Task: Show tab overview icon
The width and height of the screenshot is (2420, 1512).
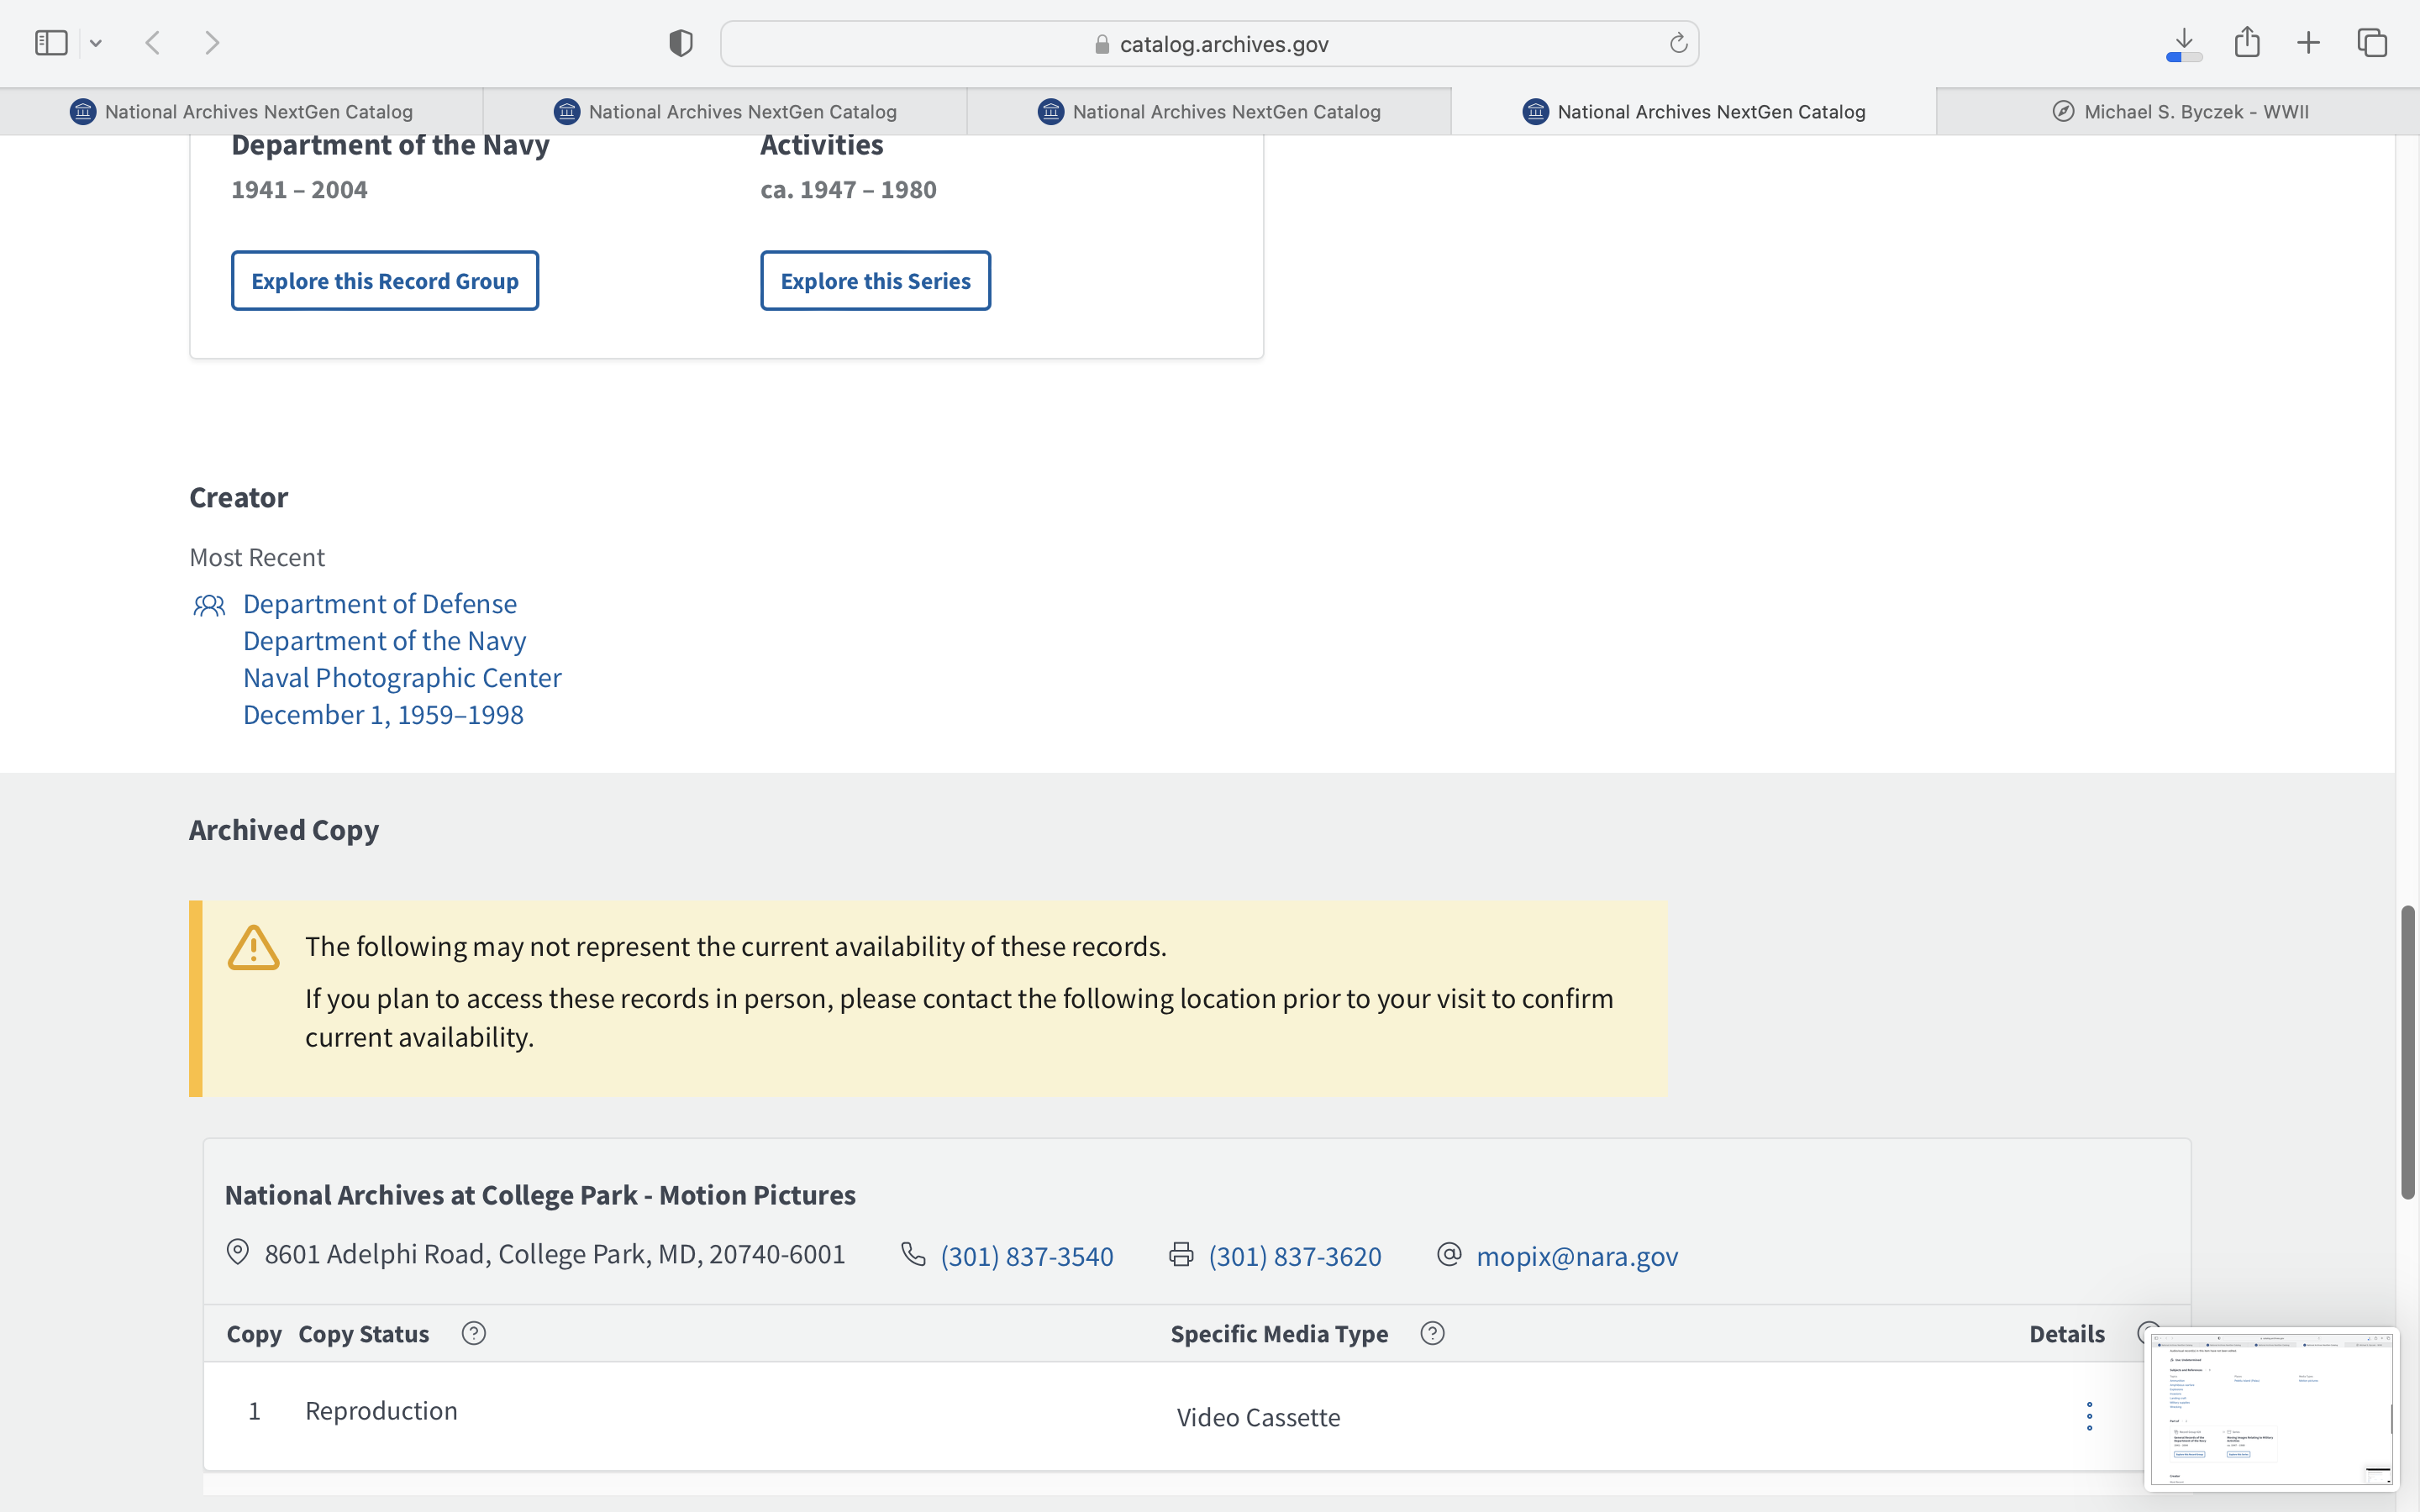Action: (x=2372, y=43)
